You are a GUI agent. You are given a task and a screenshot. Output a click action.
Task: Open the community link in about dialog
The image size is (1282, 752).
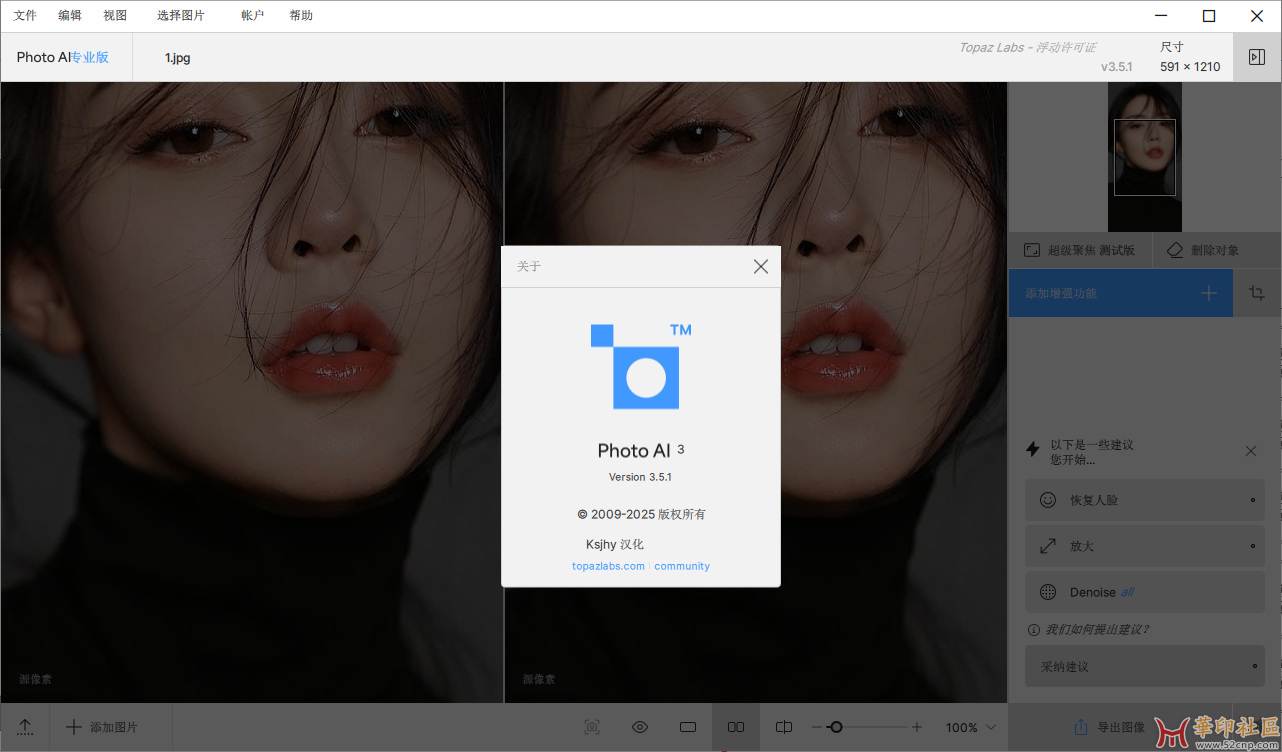[682, 566]
